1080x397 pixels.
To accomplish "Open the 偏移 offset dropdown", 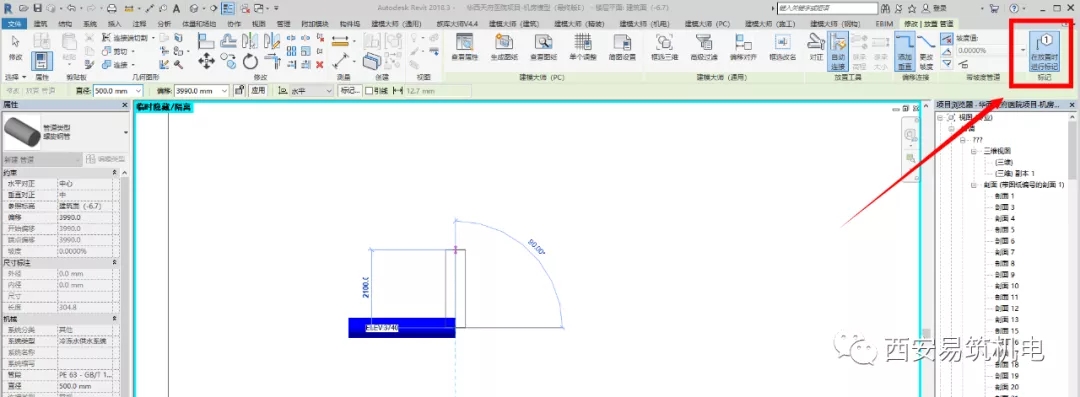I will (224, 91).
